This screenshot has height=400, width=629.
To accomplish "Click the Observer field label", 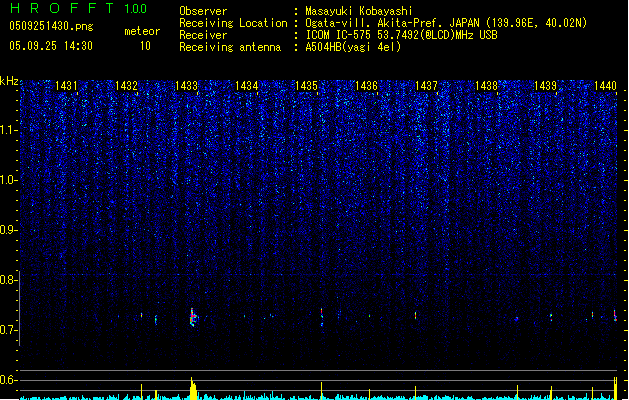I will pos(203,11).
